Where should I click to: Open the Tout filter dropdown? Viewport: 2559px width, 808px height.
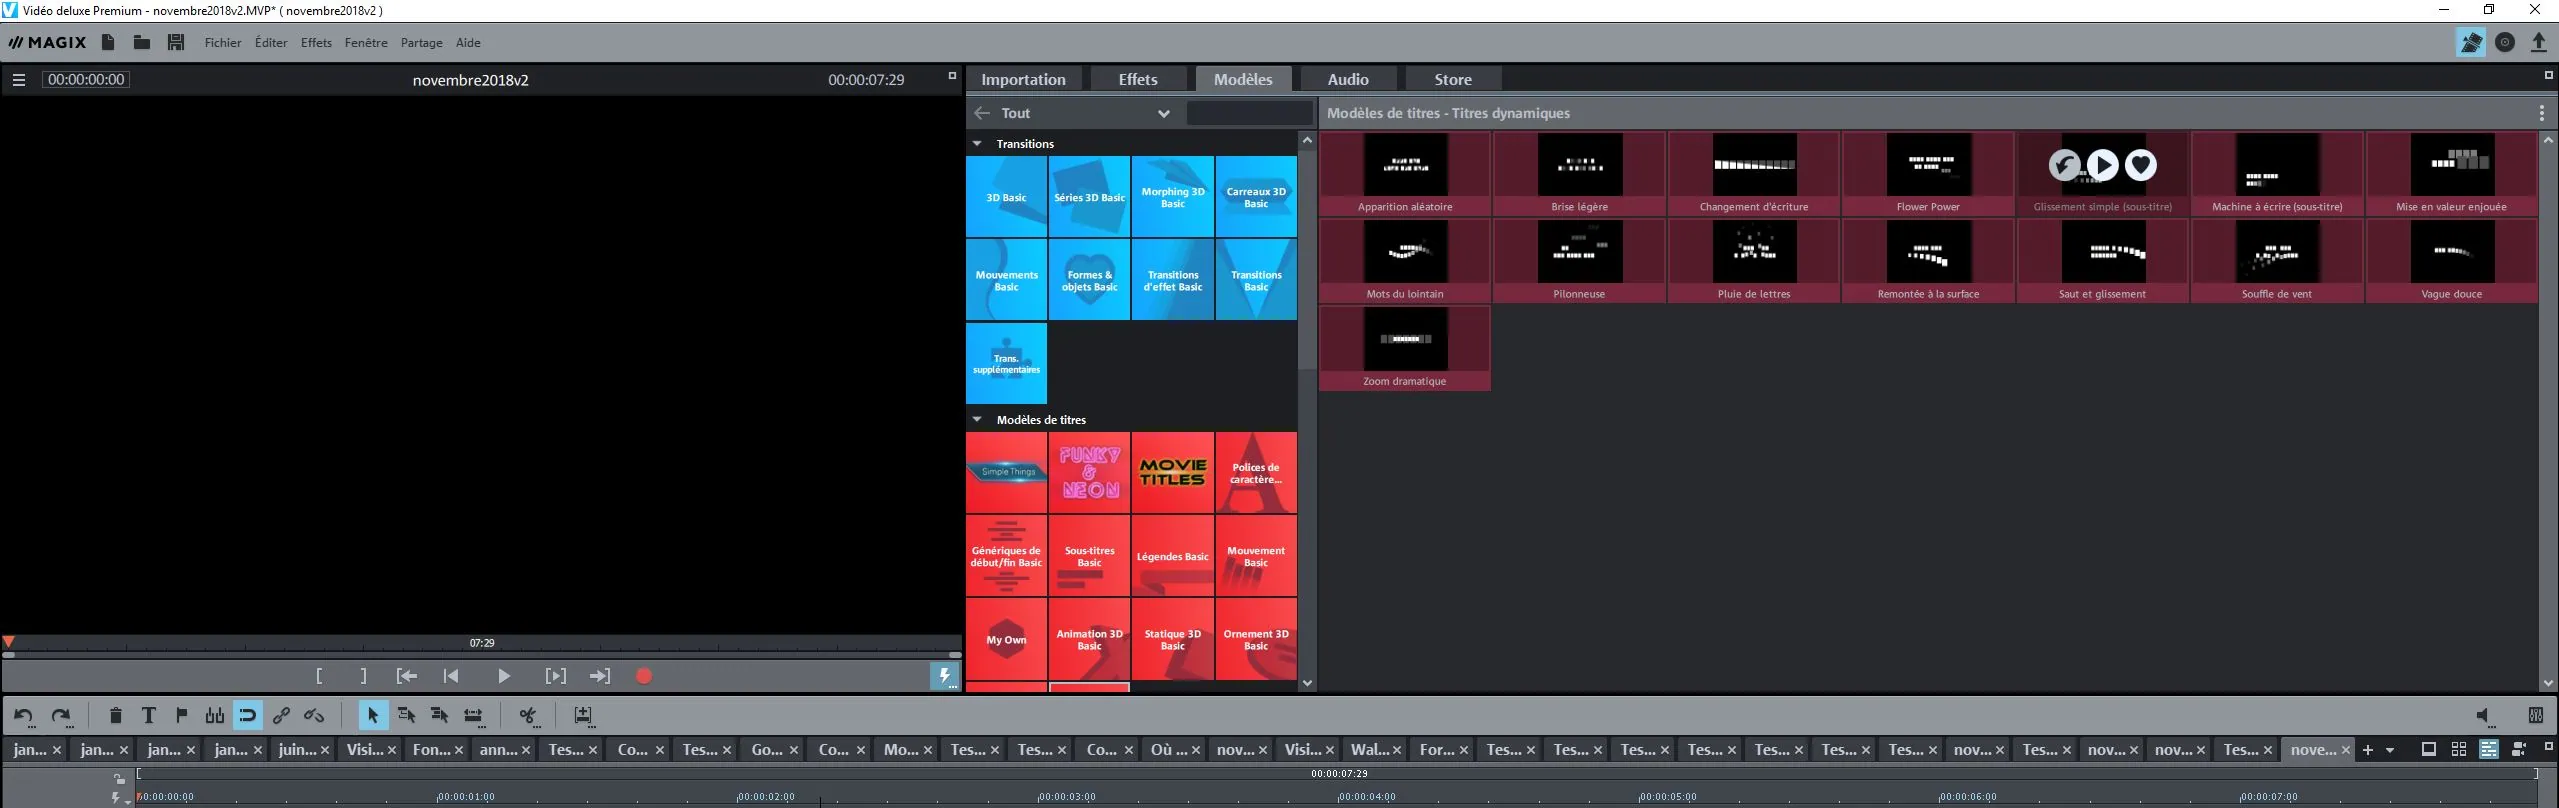click(1163, 113)
